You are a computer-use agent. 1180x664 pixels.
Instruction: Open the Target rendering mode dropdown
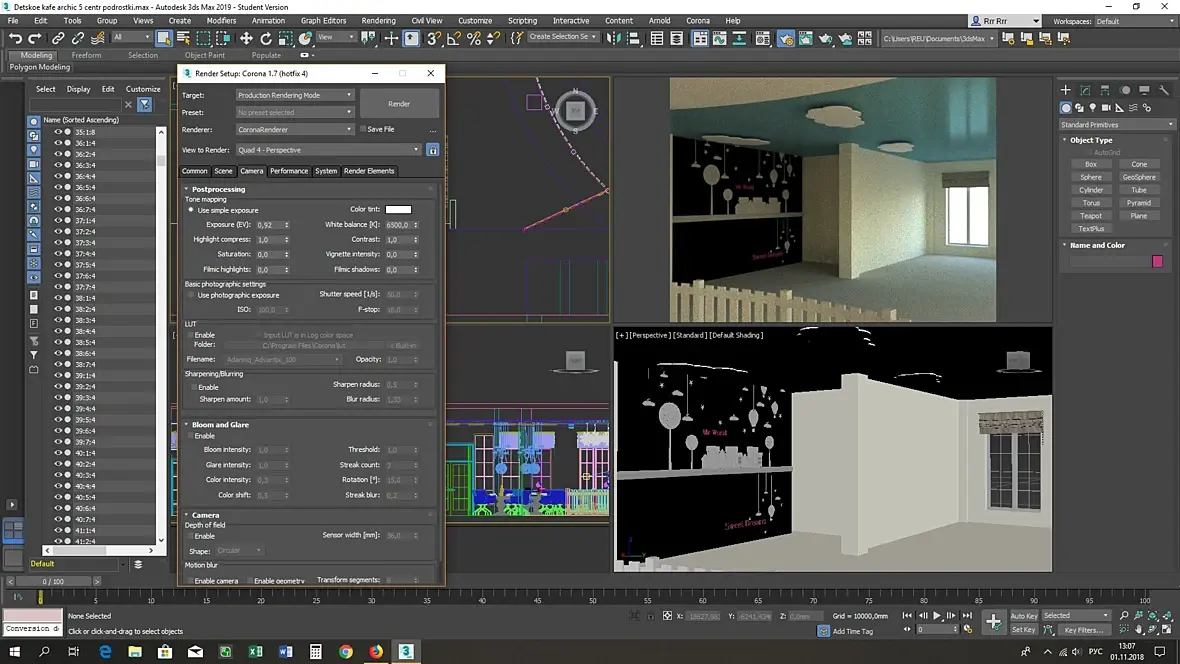pos(294,95)
